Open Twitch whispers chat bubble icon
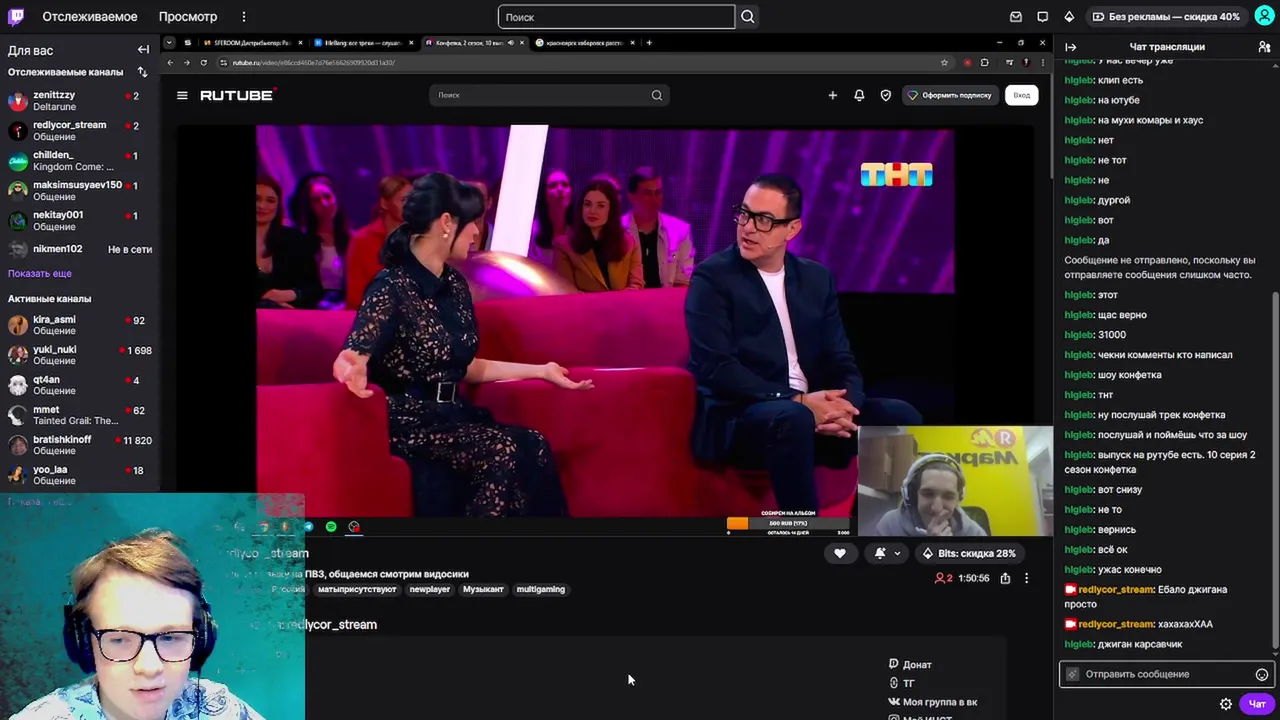The image size is (1280, 720). [x=1042, y=16]
